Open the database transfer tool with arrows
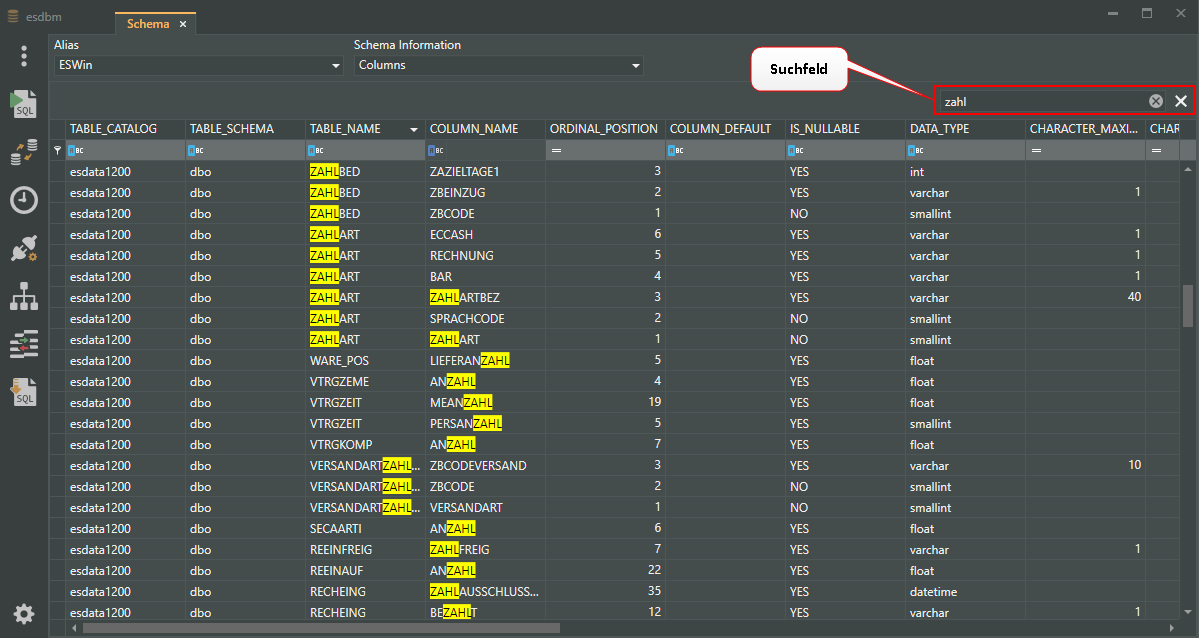 coord(24,151)
